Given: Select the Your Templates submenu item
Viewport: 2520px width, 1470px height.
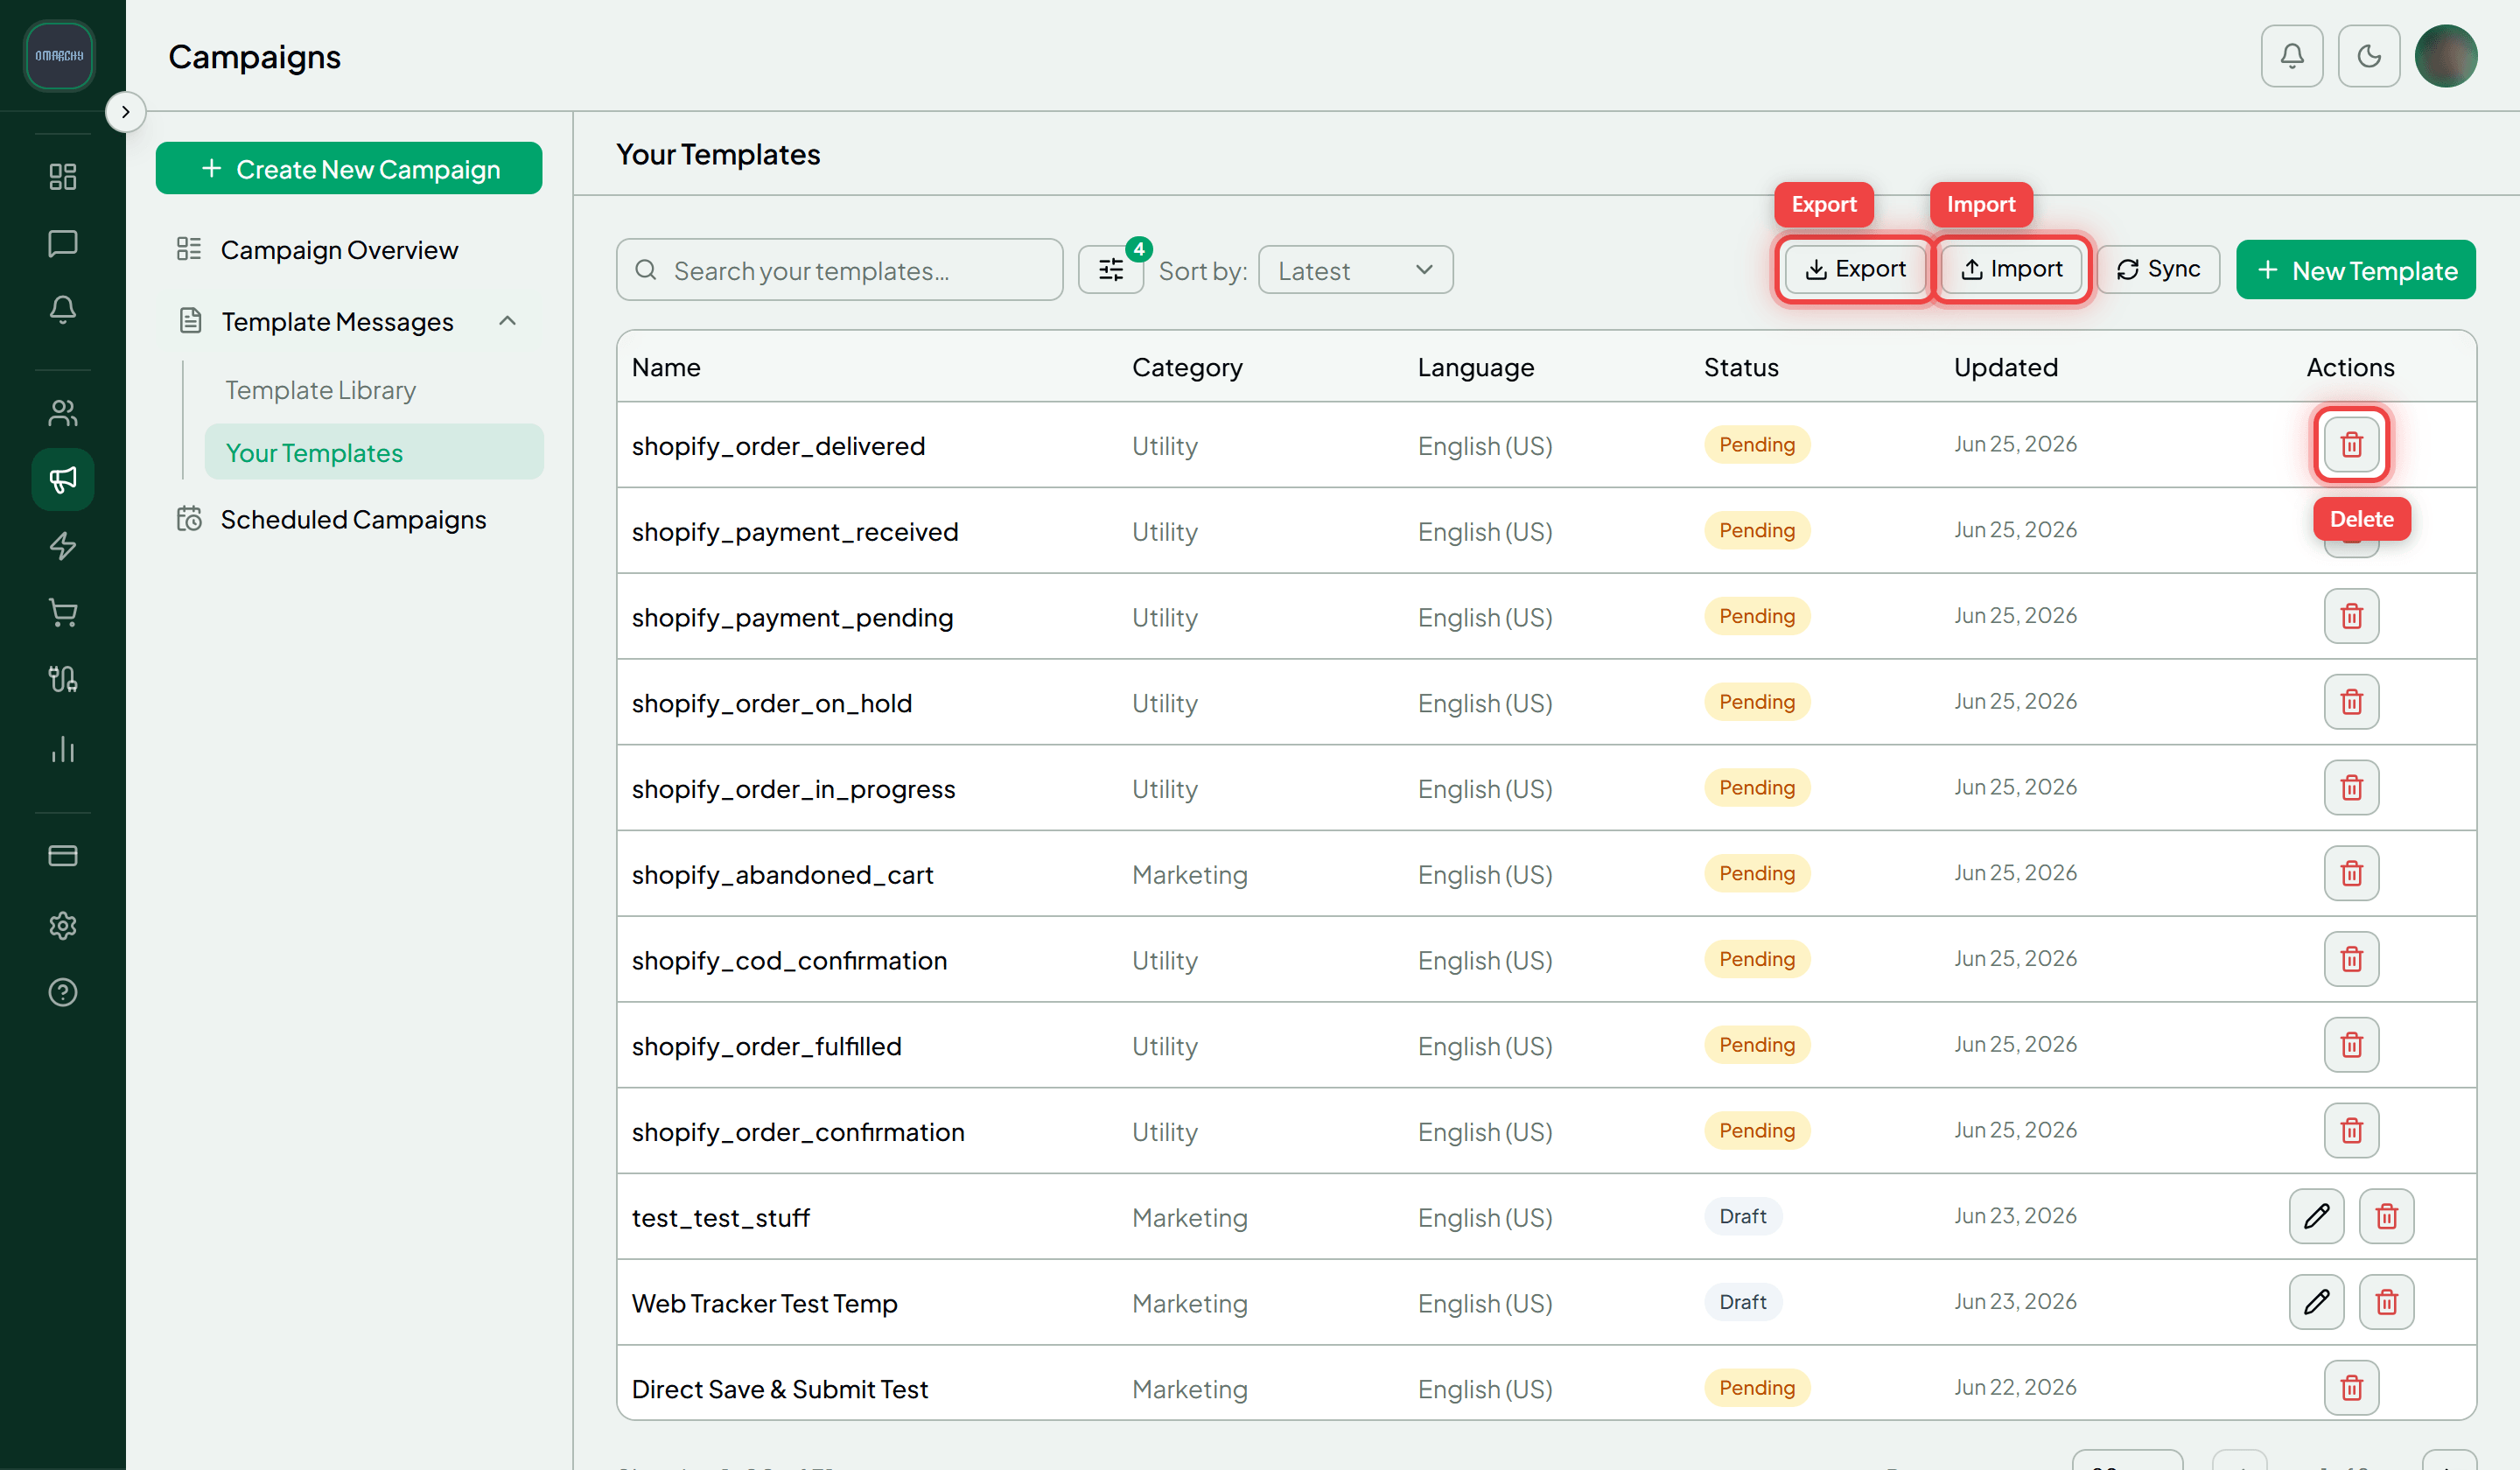Looking at the screenshot, I should tap(374, 453).
